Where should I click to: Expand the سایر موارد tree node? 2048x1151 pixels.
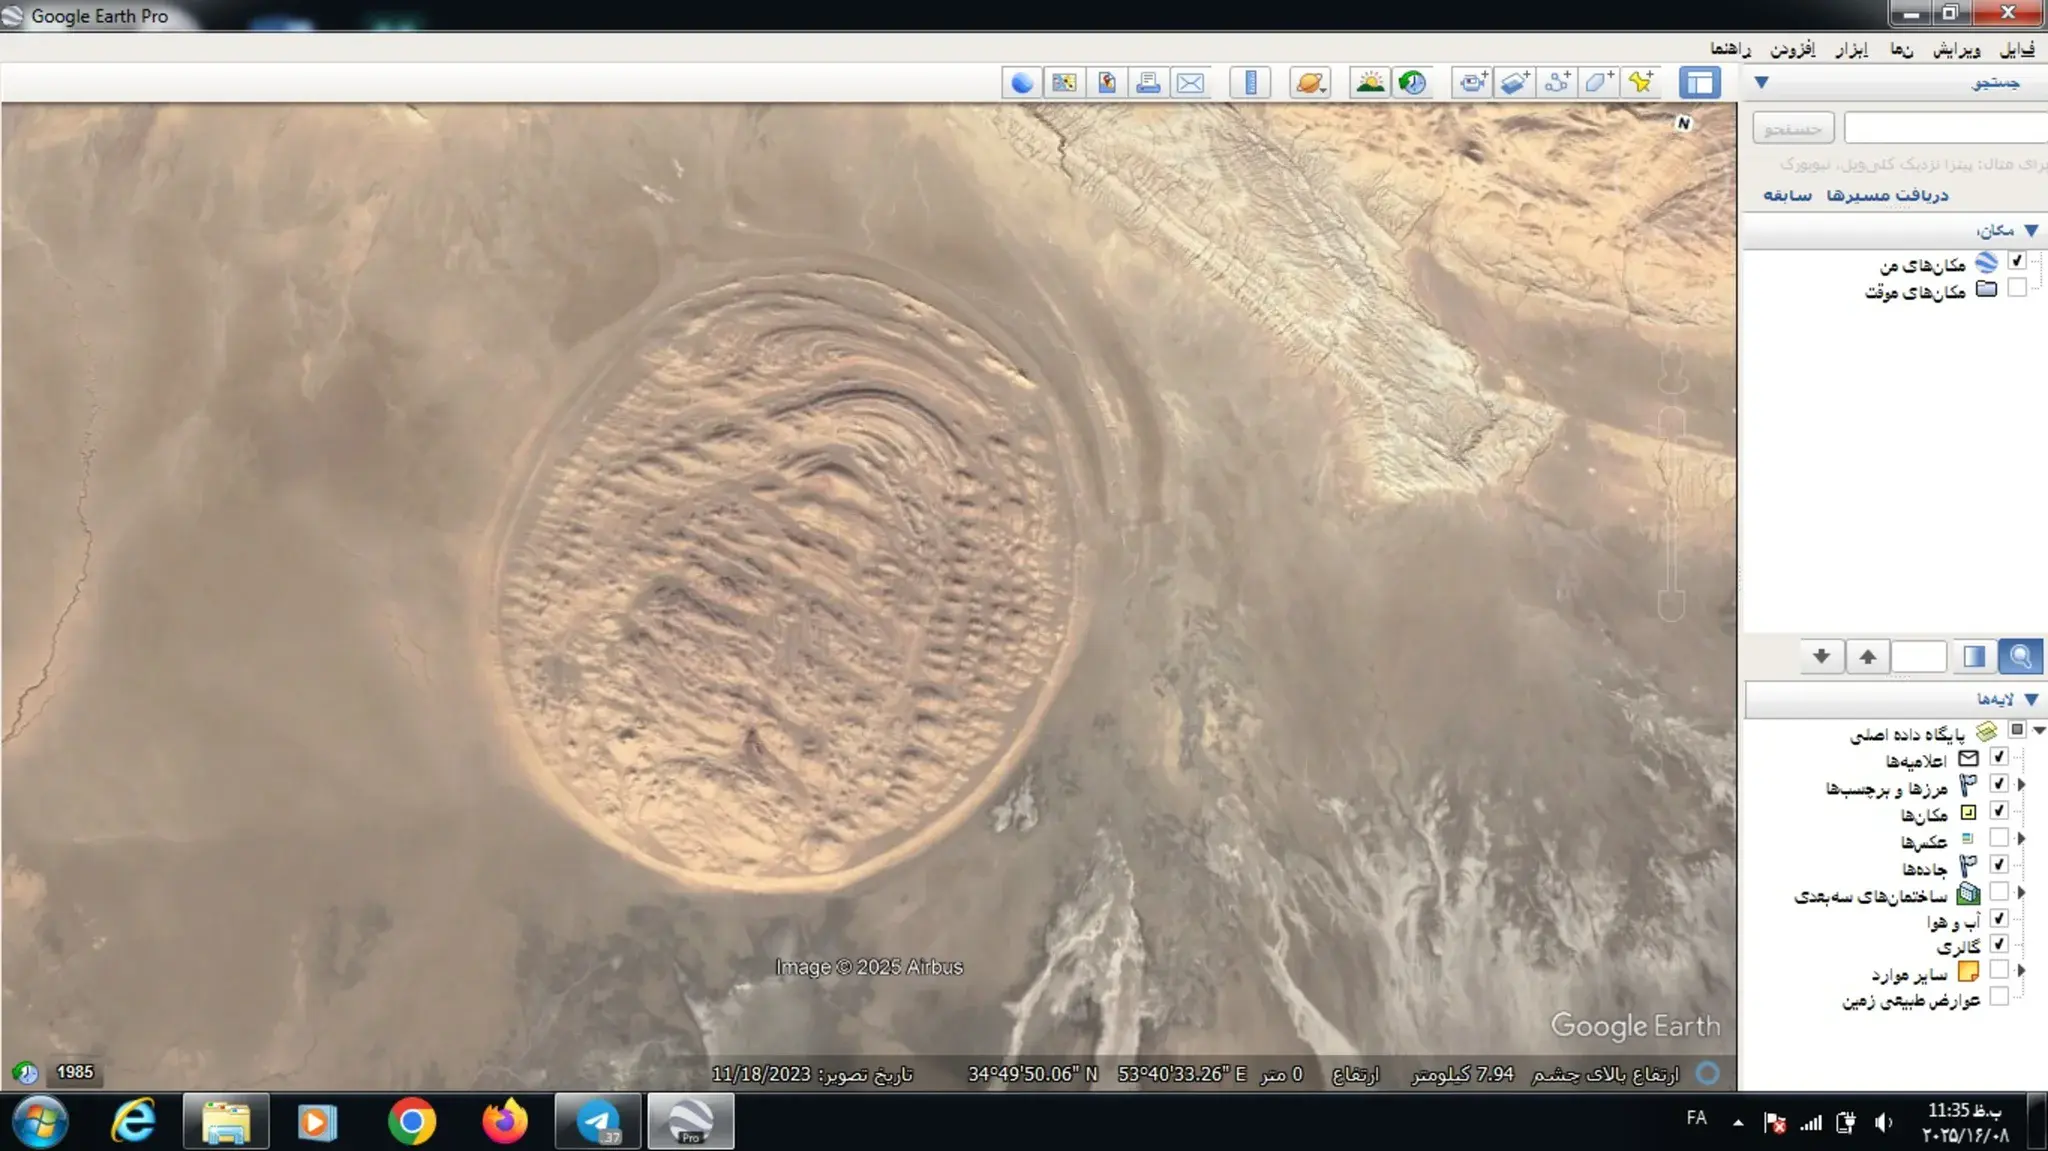click(x=2021, y=970)
